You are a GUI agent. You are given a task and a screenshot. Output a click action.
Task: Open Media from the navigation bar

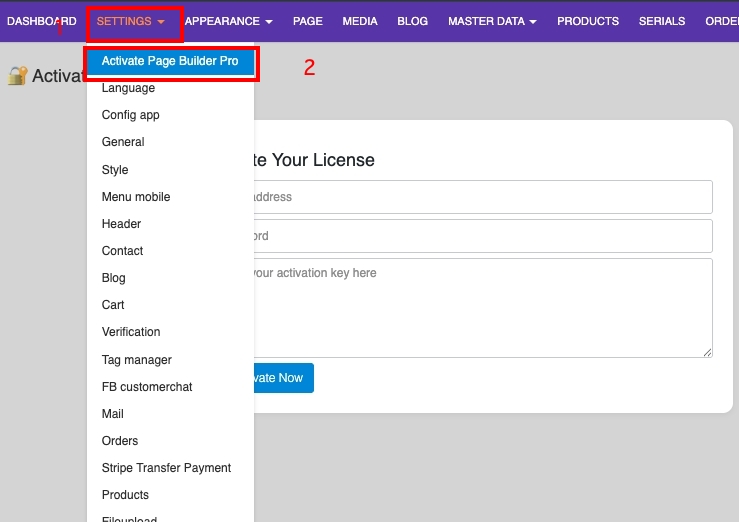click(x=359, y=21)
